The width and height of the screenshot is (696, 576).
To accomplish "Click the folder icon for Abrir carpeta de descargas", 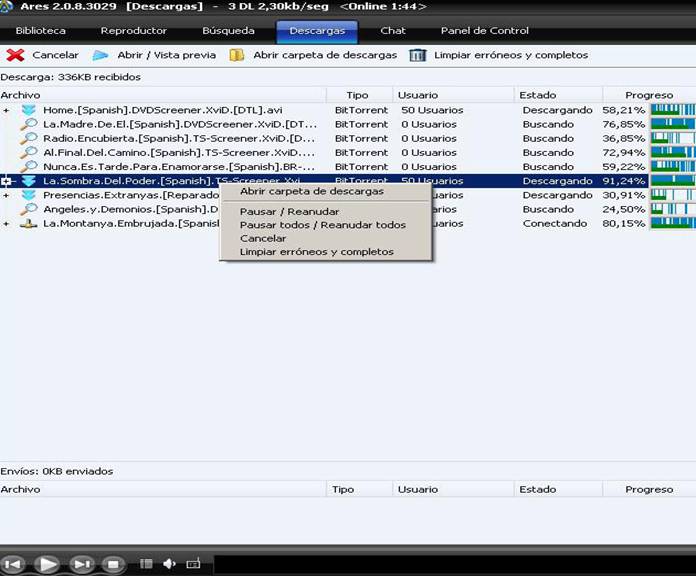I will coord(237,55).
